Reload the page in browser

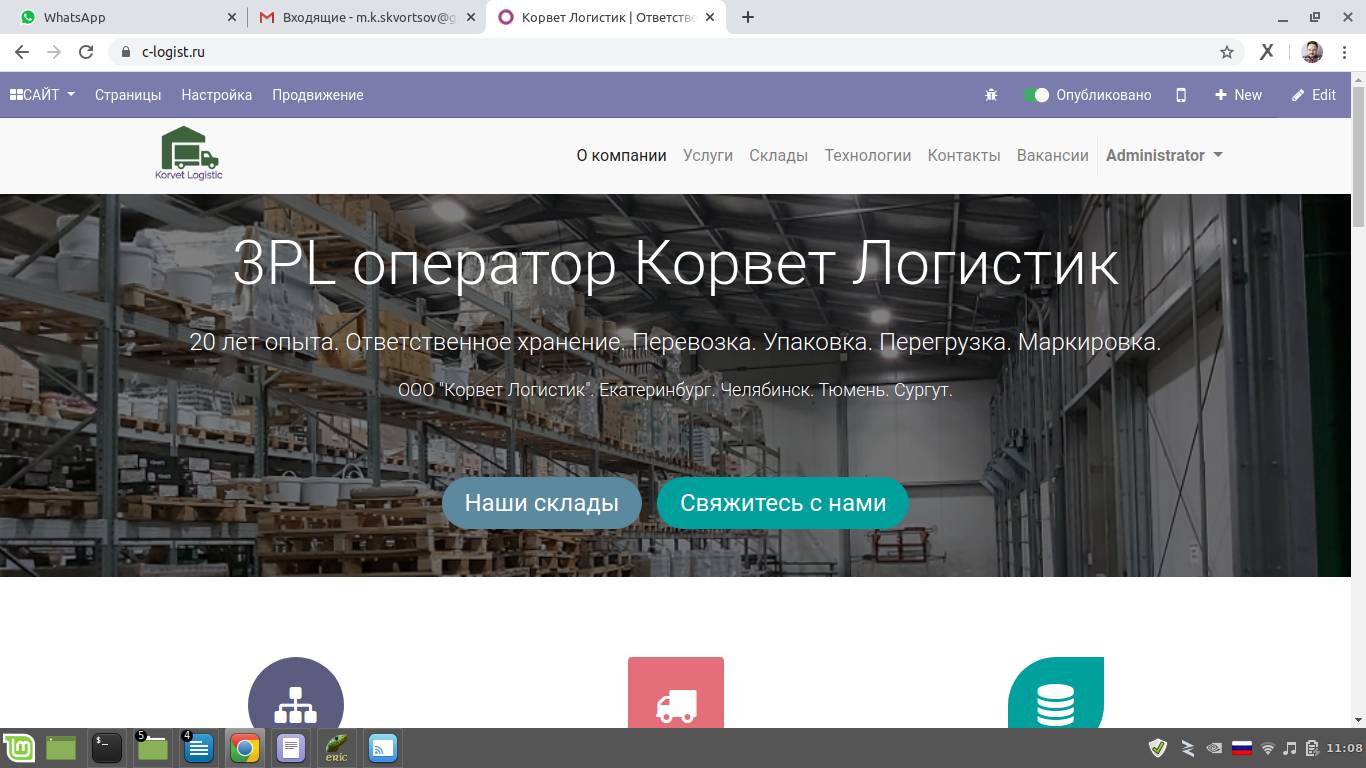86,52
